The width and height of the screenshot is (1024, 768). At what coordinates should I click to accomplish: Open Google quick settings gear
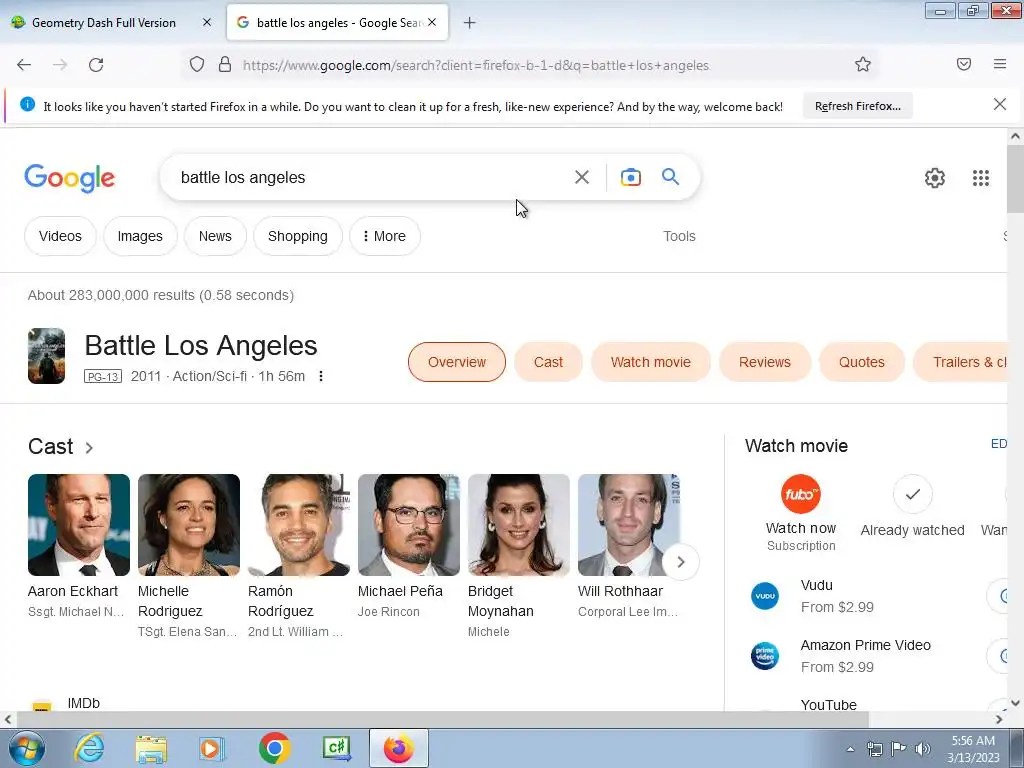point(935,178)
